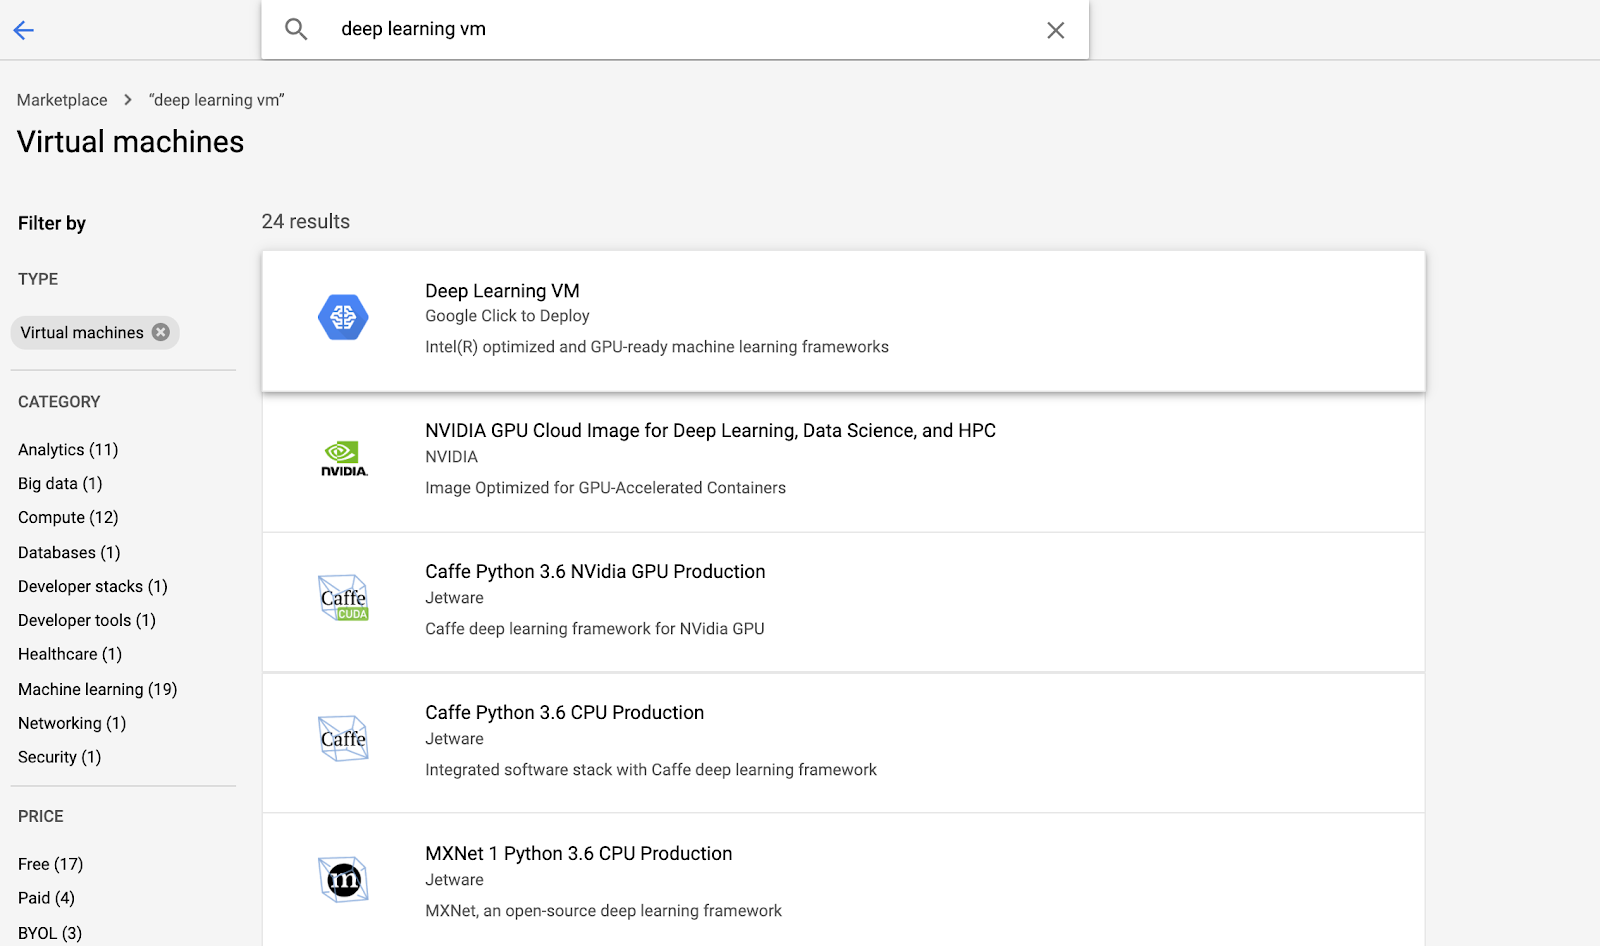The width and height of the screenshot is (1600, 946).
Task: Click the "deep learning vm" breadcrumb
Action: pyautogui.click(x=217, y=100)
